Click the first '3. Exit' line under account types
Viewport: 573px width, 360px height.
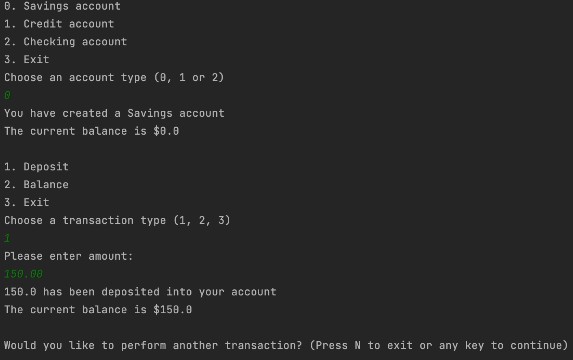(27, 59)
